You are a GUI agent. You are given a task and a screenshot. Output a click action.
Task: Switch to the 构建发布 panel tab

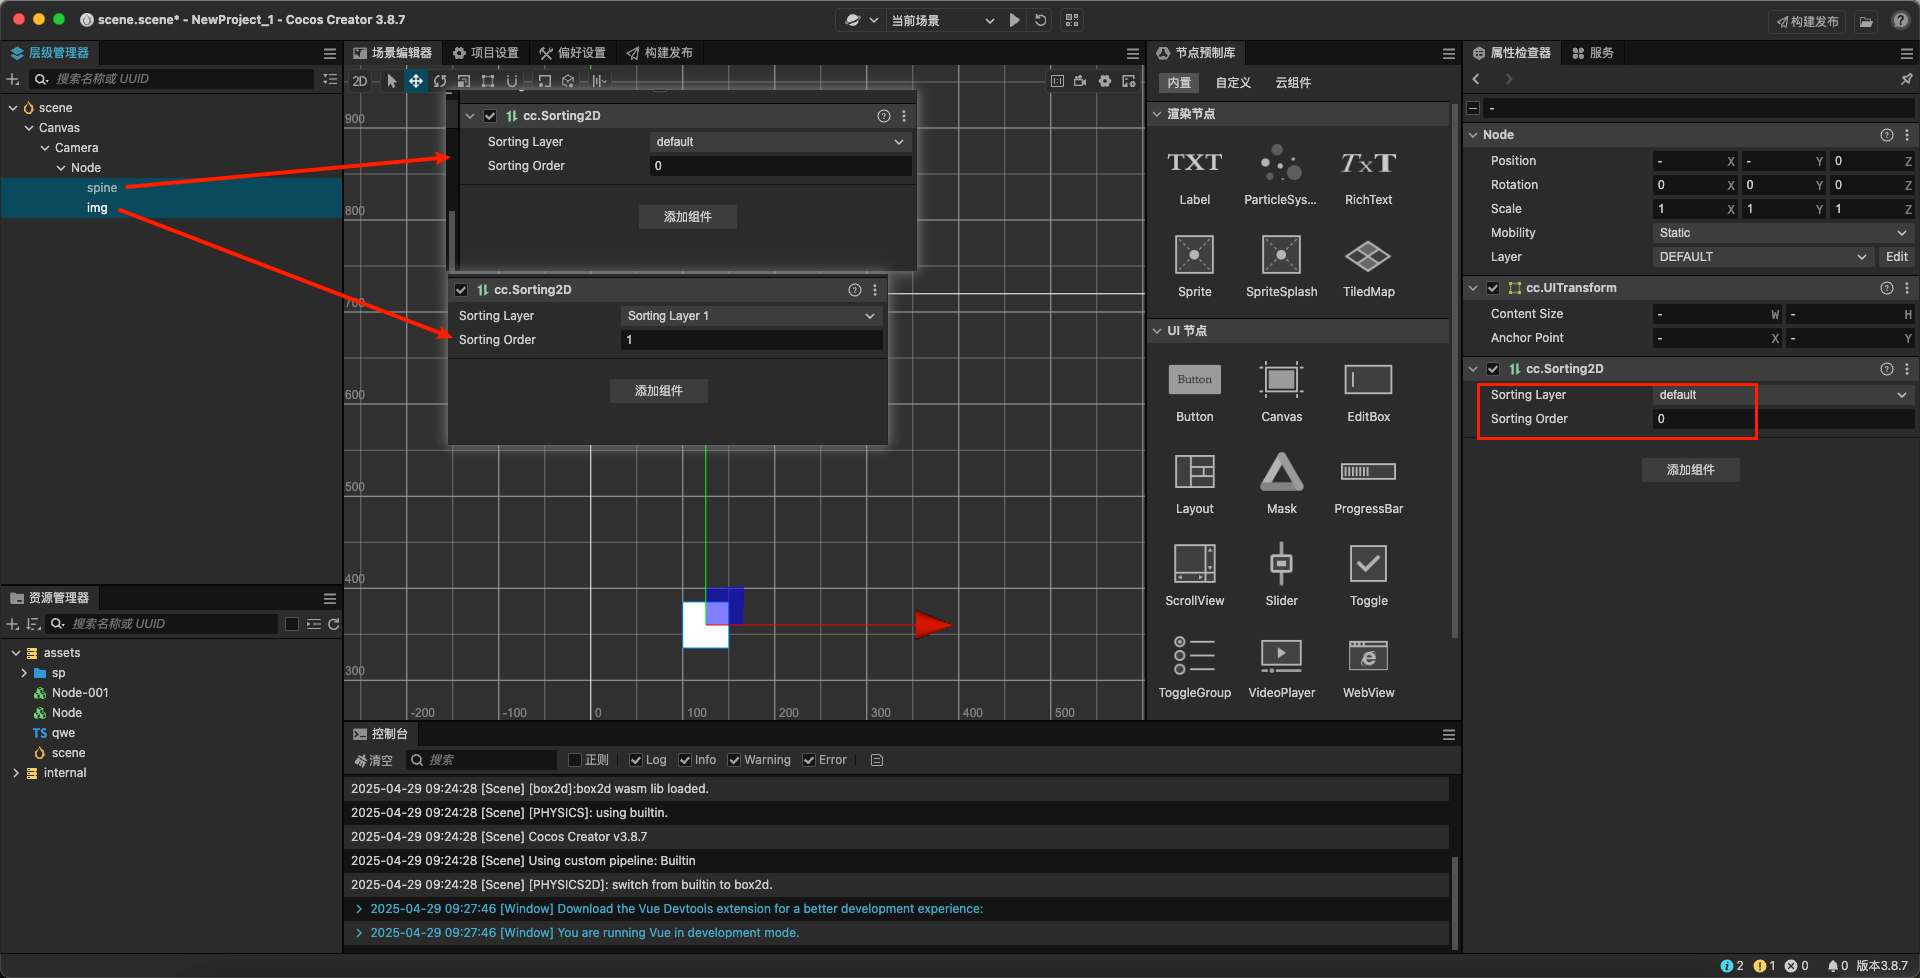point(659,53)
